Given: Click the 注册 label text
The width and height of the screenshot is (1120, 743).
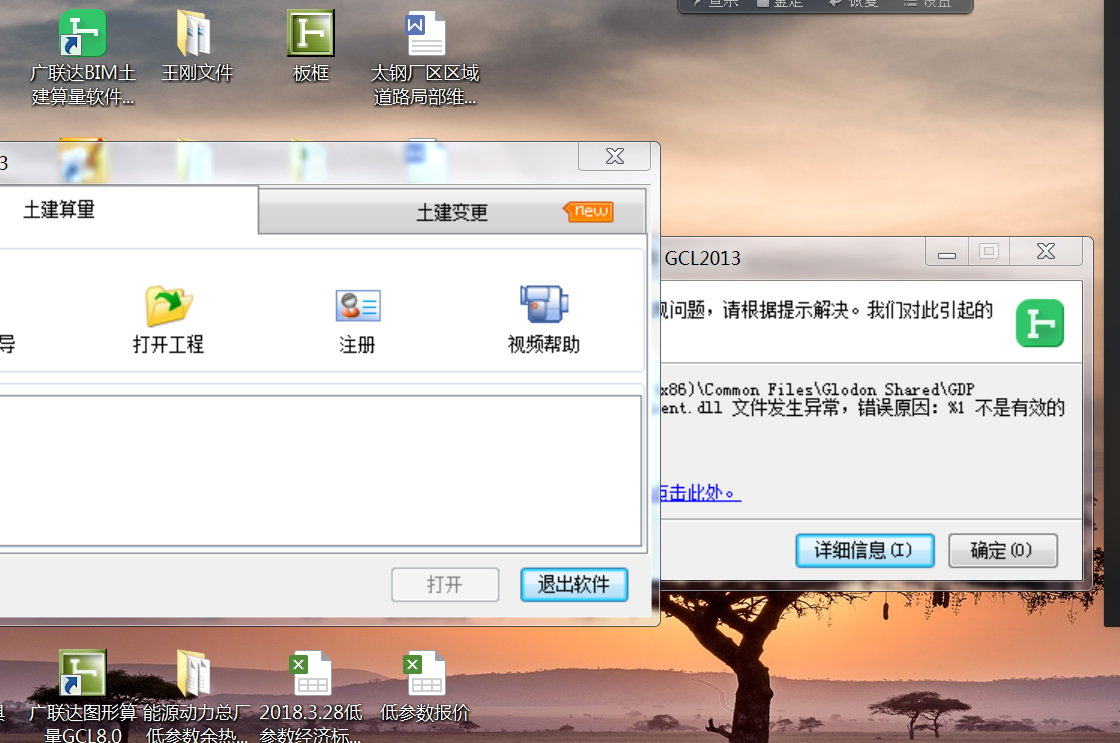Looking at the screenshot, I should [357, 345].
